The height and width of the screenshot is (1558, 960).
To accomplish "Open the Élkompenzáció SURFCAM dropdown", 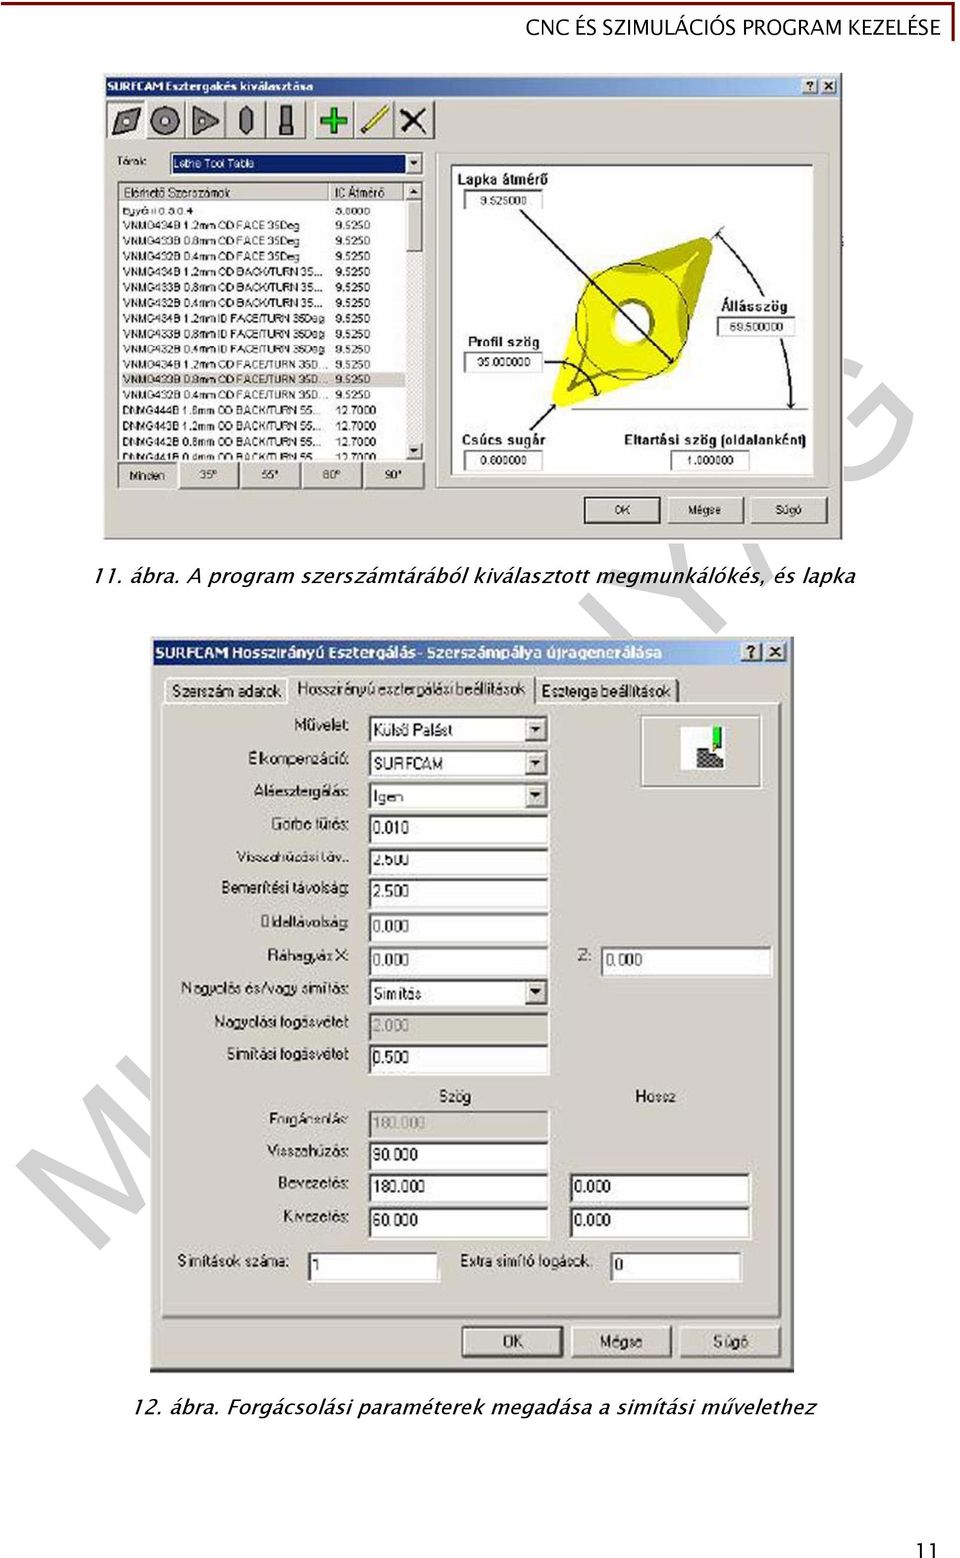I will tap(536, 763).
